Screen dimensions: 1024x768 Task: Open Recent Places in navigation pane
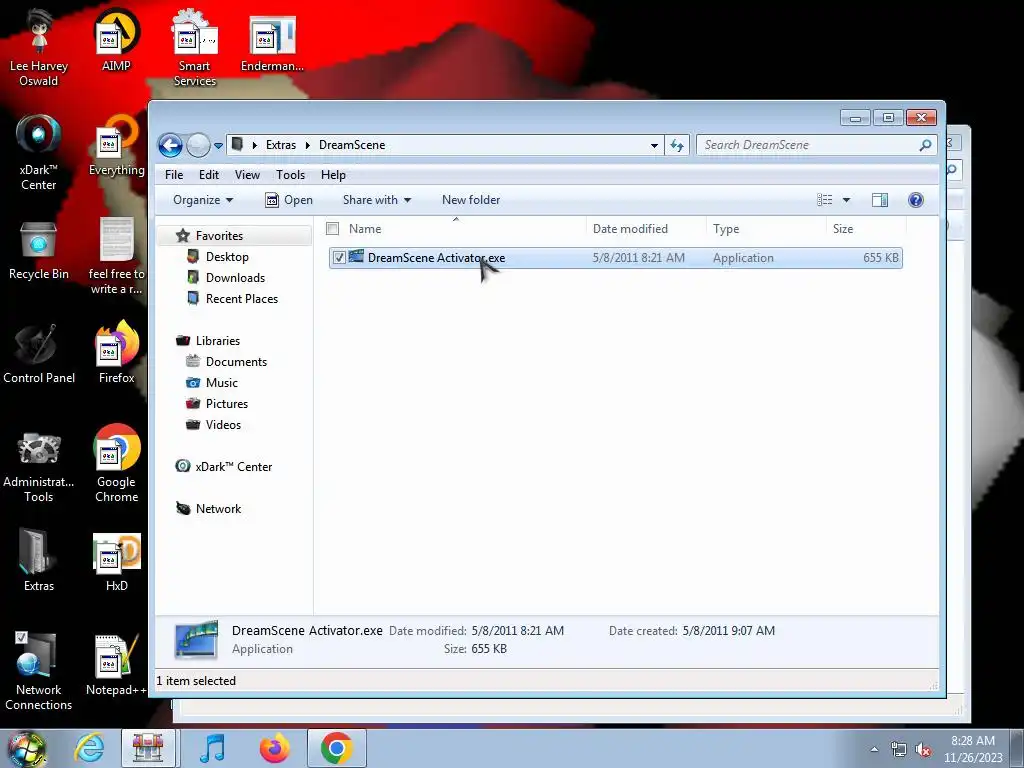tap(242, 298)
